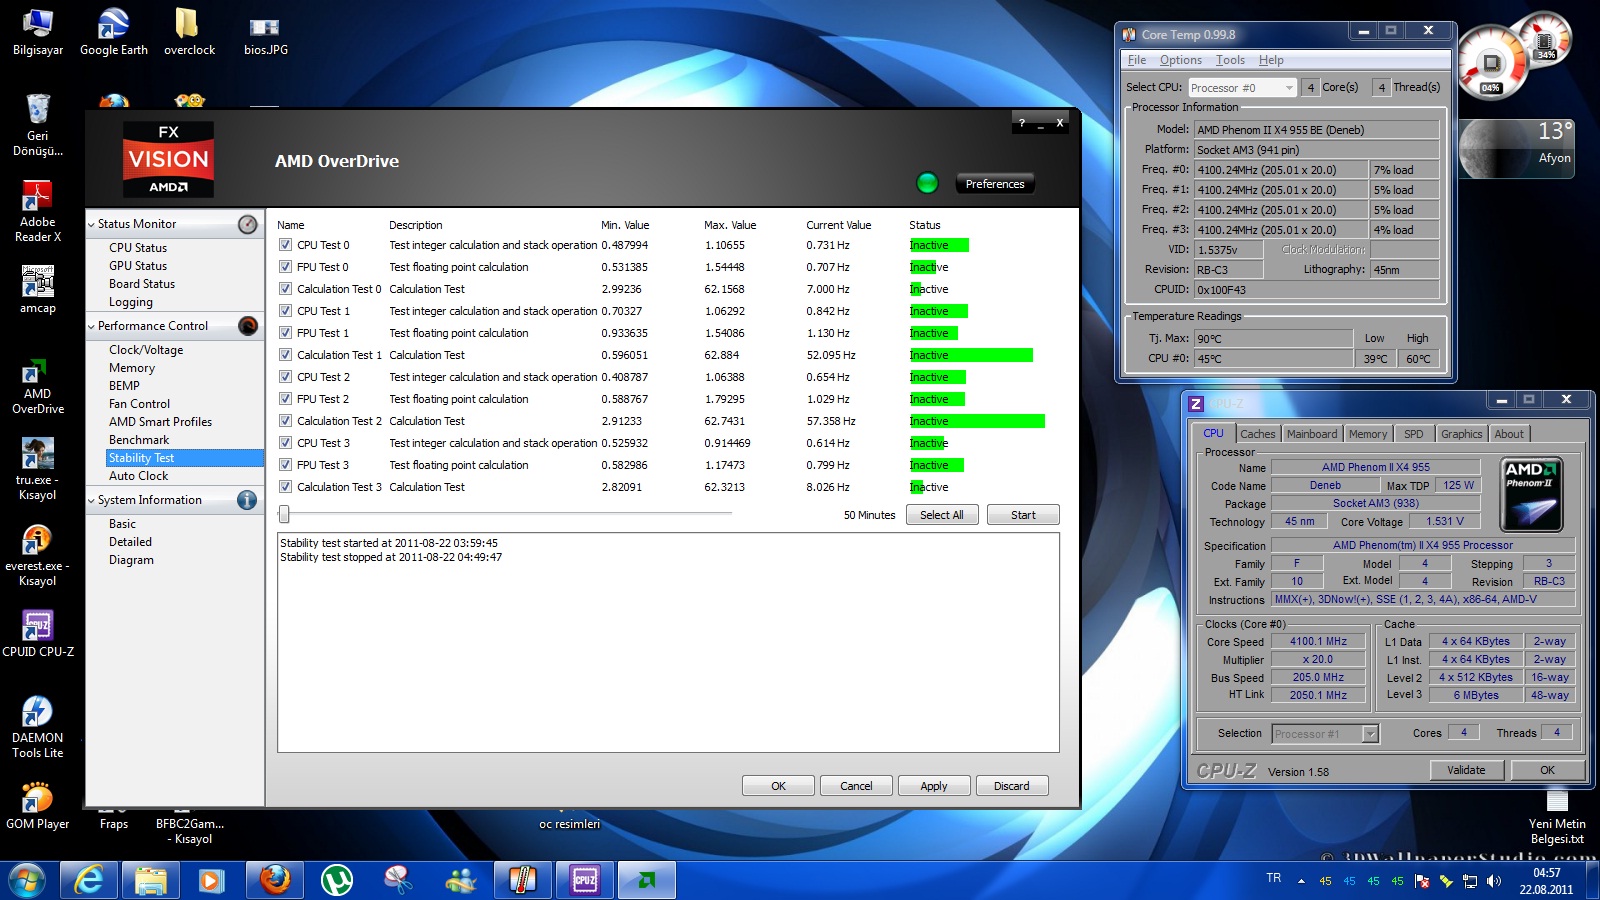This screenshot has width=1600, height=900.
Task: Click the test duration slider handle
Action: 284,514
